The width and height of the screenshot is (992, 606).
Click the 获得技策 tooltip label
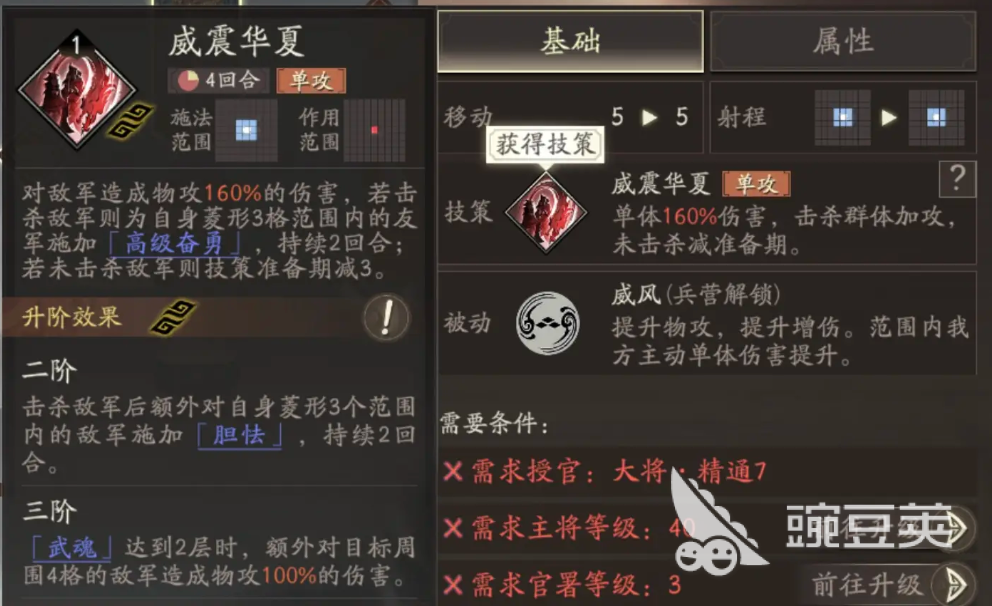click(x=545, y=145)
